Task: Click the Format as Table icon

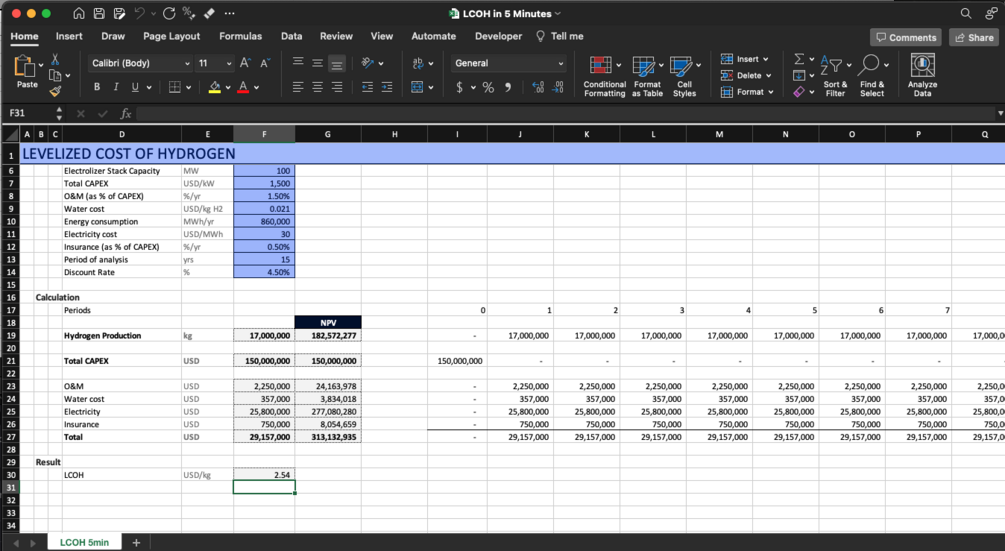Action: click(644, 66)
